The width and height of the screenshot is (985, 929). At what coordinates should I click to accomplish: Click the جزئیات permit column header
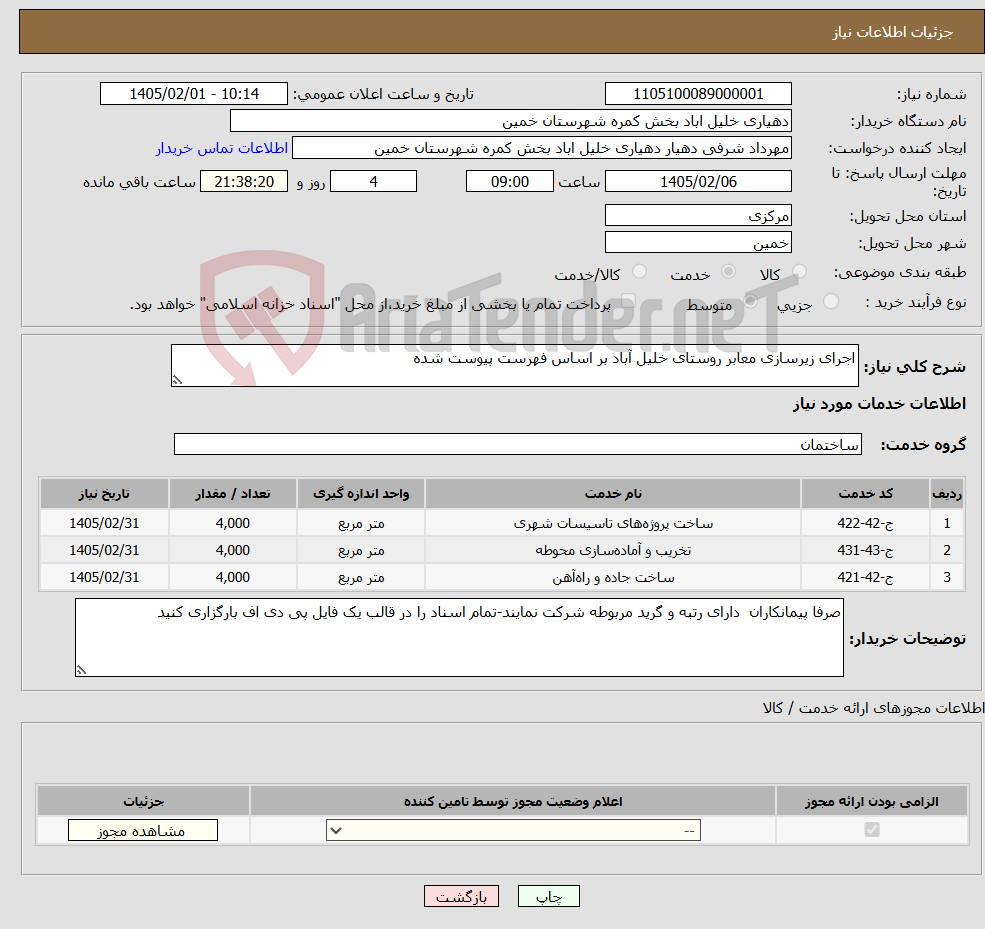[143, 801]
